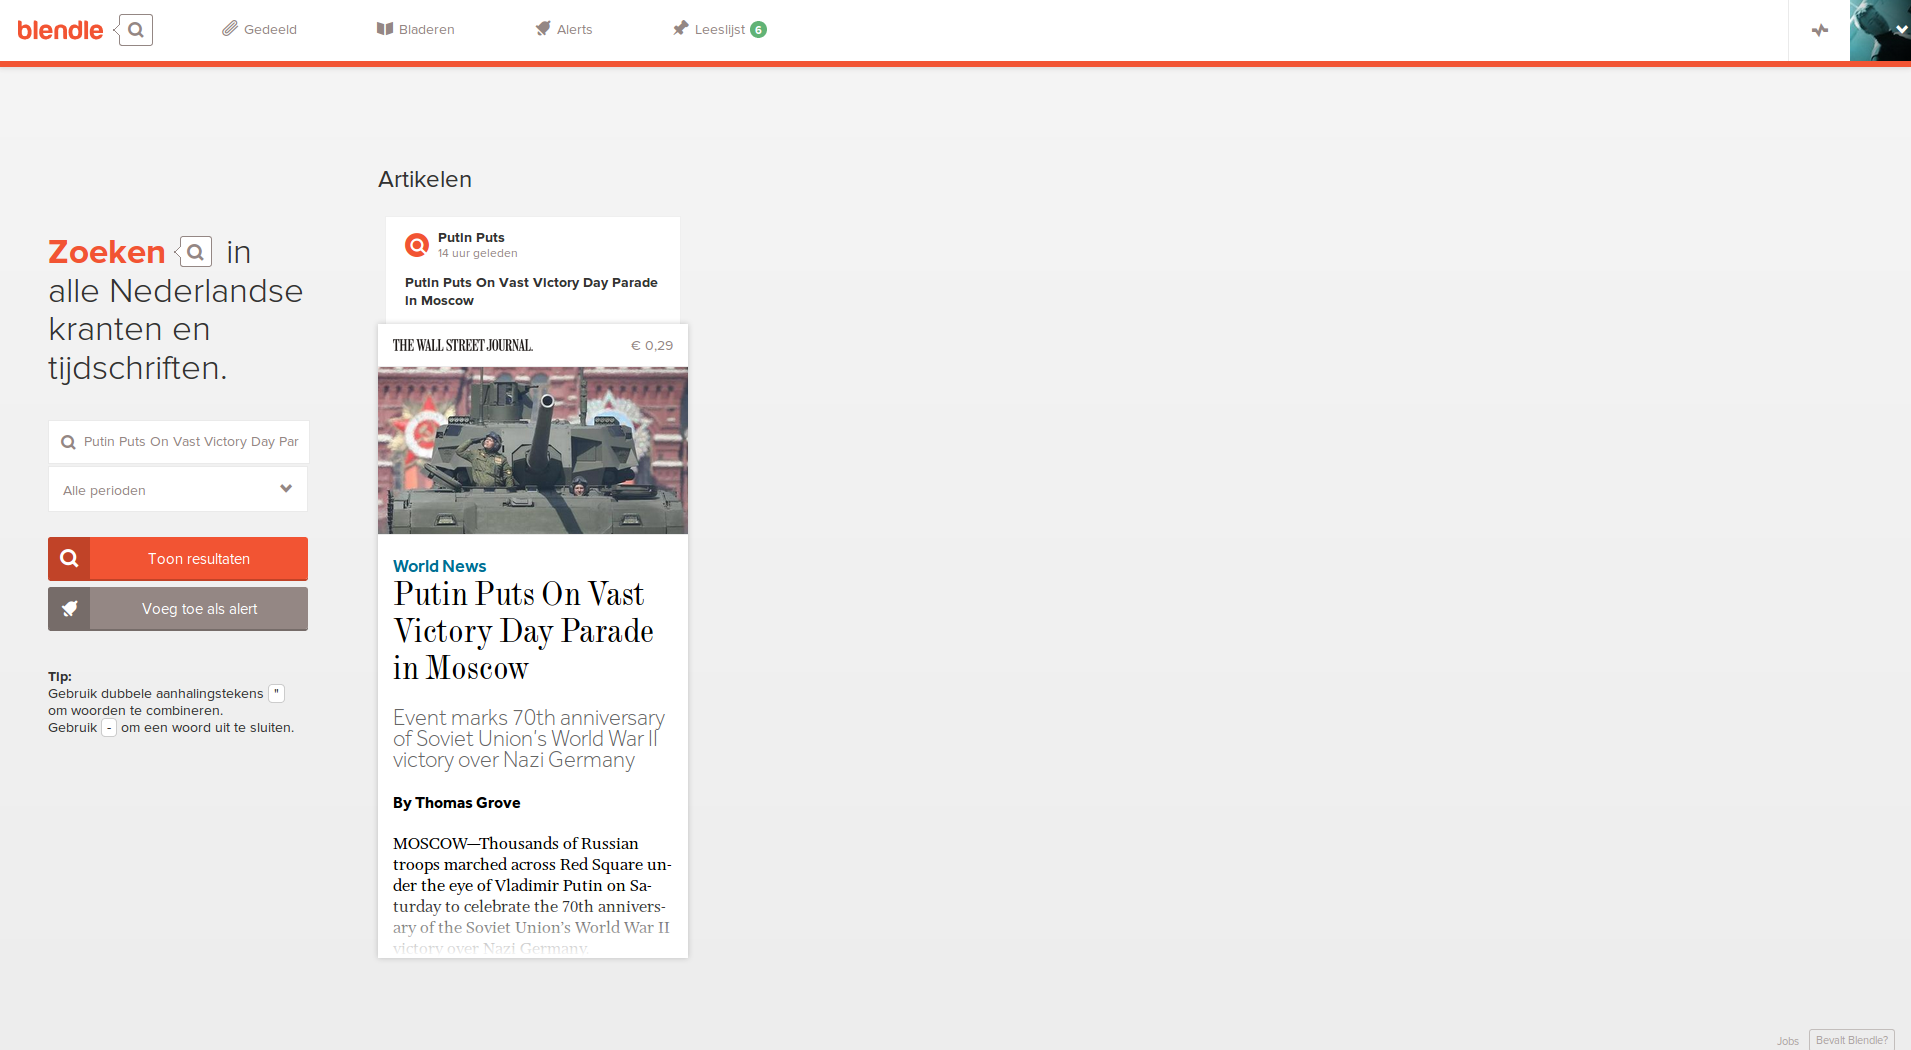Select the paperclip icon for Gedeeld
Screen dimensions: 1911x1050
231,28
